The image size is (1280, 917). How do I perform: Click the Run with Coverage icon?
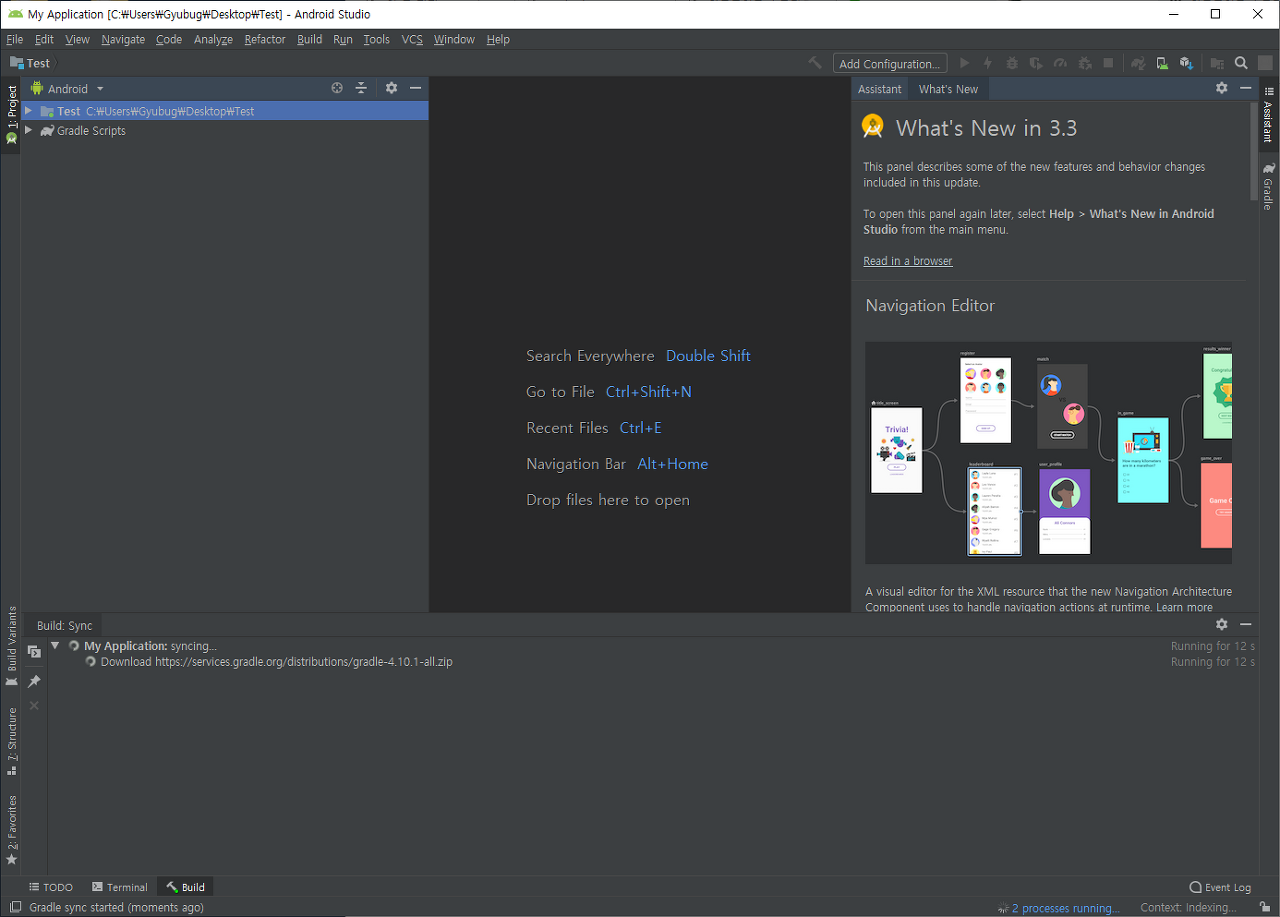[x=1036, y=63]
